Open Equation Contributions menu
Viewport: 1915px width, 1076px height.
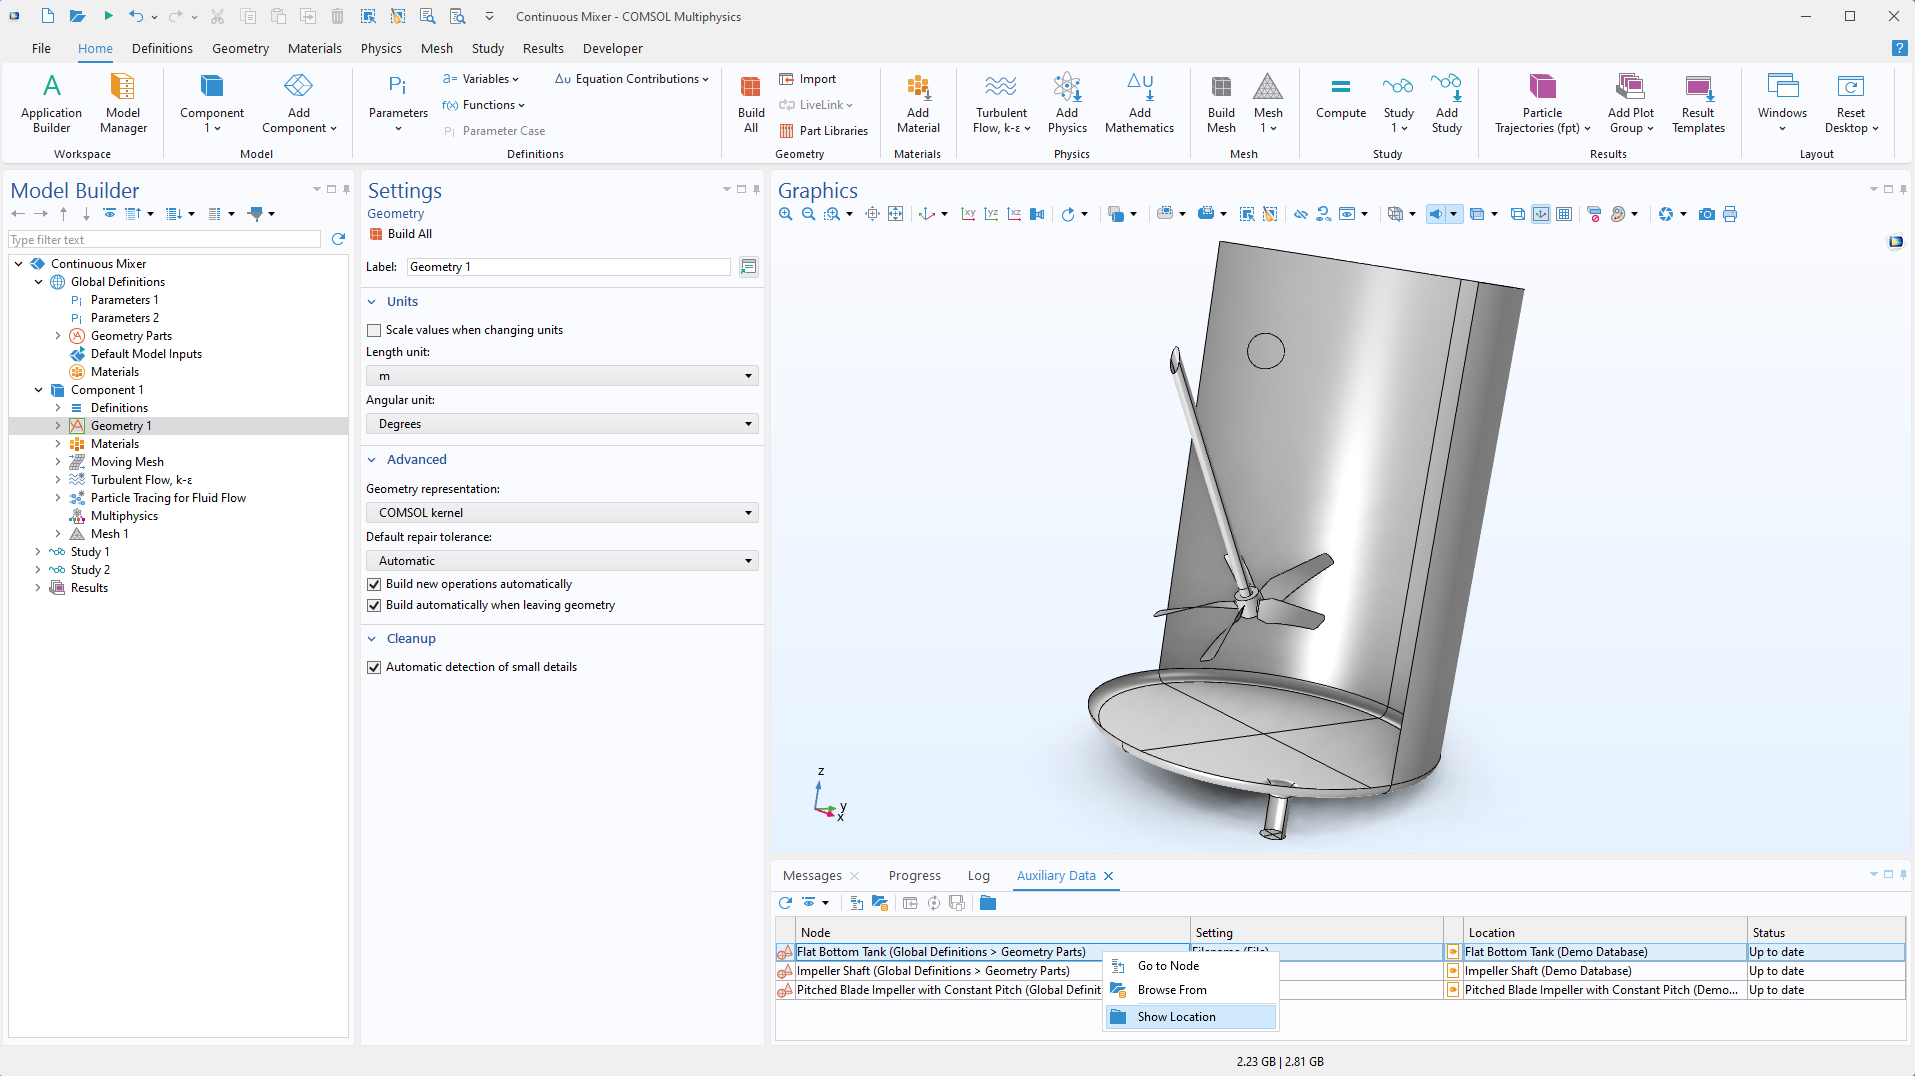pos(632,79)
